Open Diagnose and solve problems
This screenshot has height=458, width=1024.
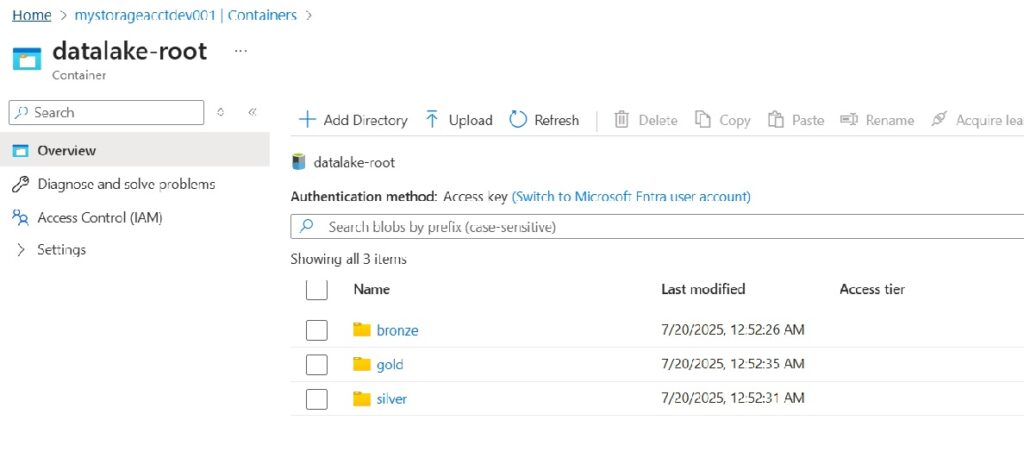[126, 184]
